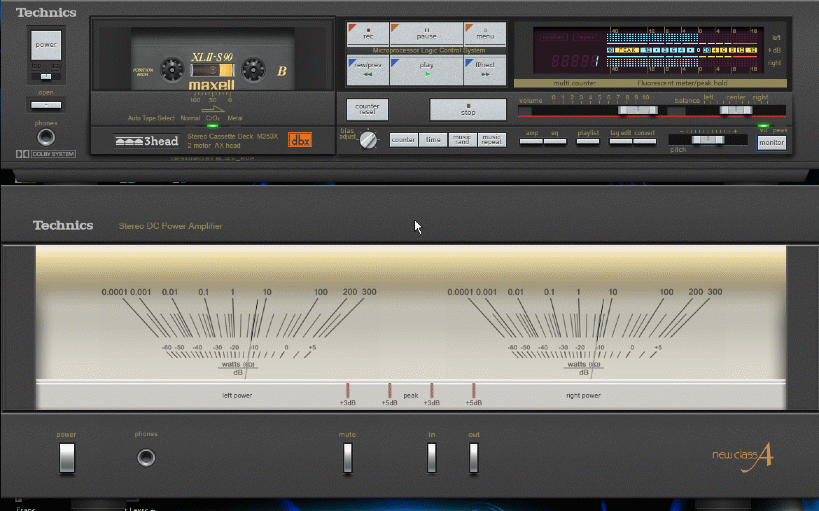Click the 'left power' label
Image resolution: width=819 pixels, height=511 pixels.
point(237,396)
